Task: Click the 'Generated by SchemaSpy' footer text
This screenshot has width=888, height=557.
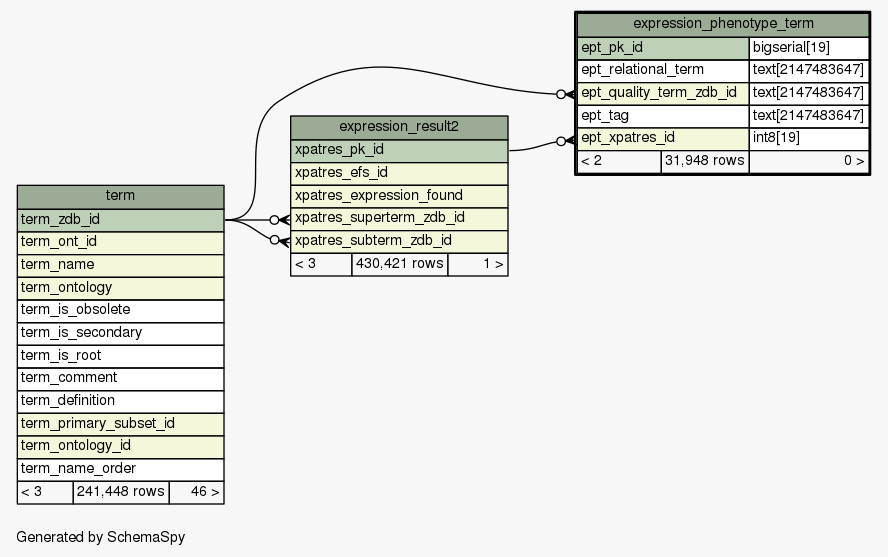Action: coord(100,538)
